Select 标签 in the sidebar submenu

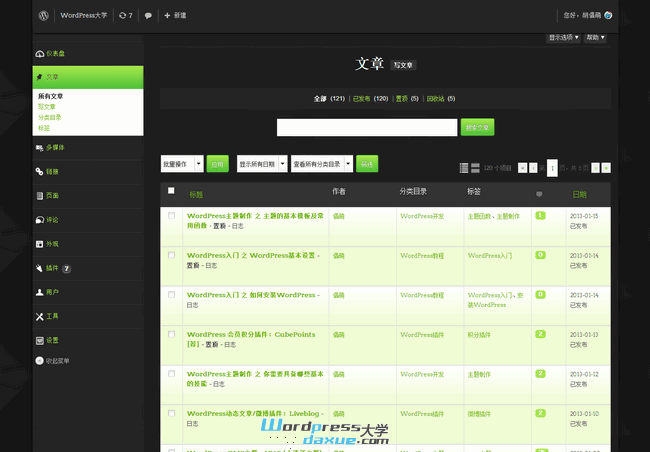pyautogui.click(x=44, y=129)
